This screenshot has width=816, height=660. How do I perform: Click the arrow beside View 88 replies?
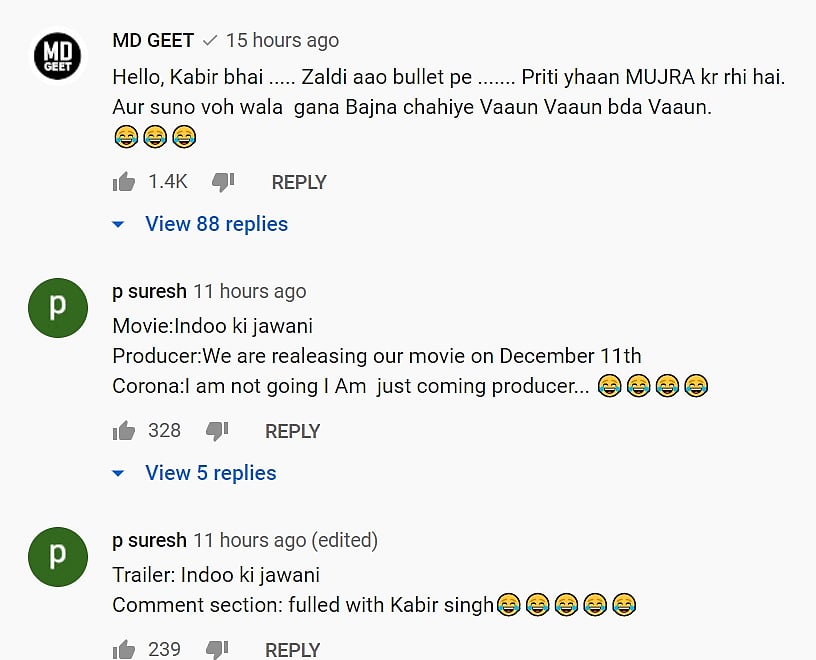point(118,224)
